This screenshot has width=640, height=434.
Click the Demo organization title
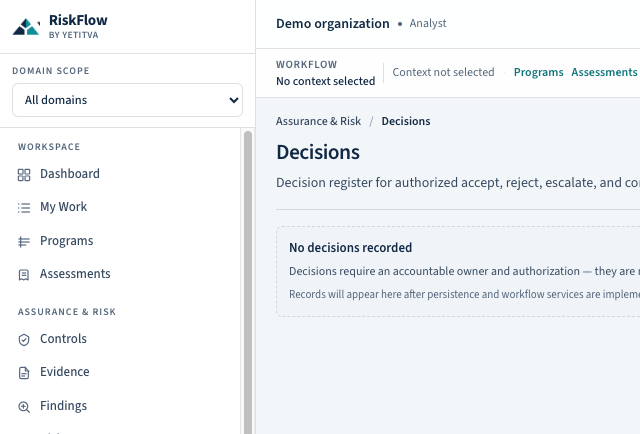(x=333, y=24)
